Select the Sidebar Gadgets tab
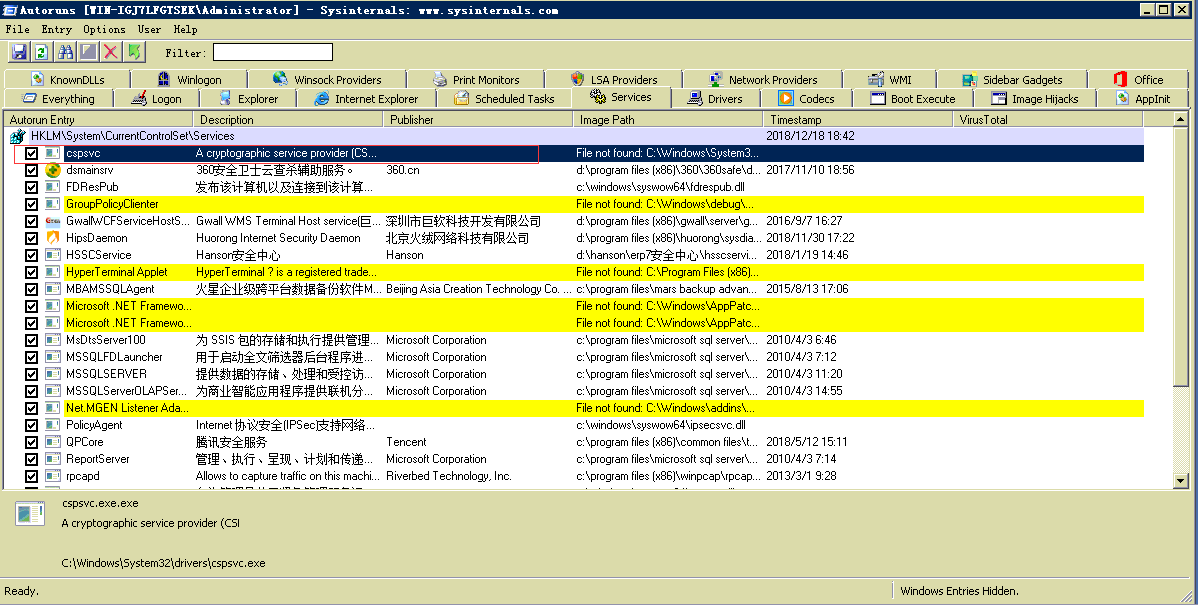 [x=1012, y=79]
